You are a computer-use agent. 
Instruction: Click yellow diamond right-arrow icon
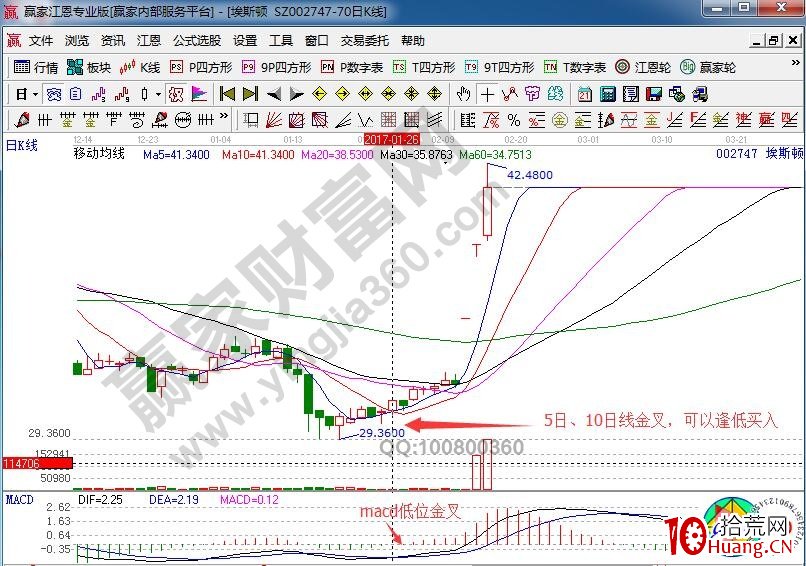[x=342, y=94]
